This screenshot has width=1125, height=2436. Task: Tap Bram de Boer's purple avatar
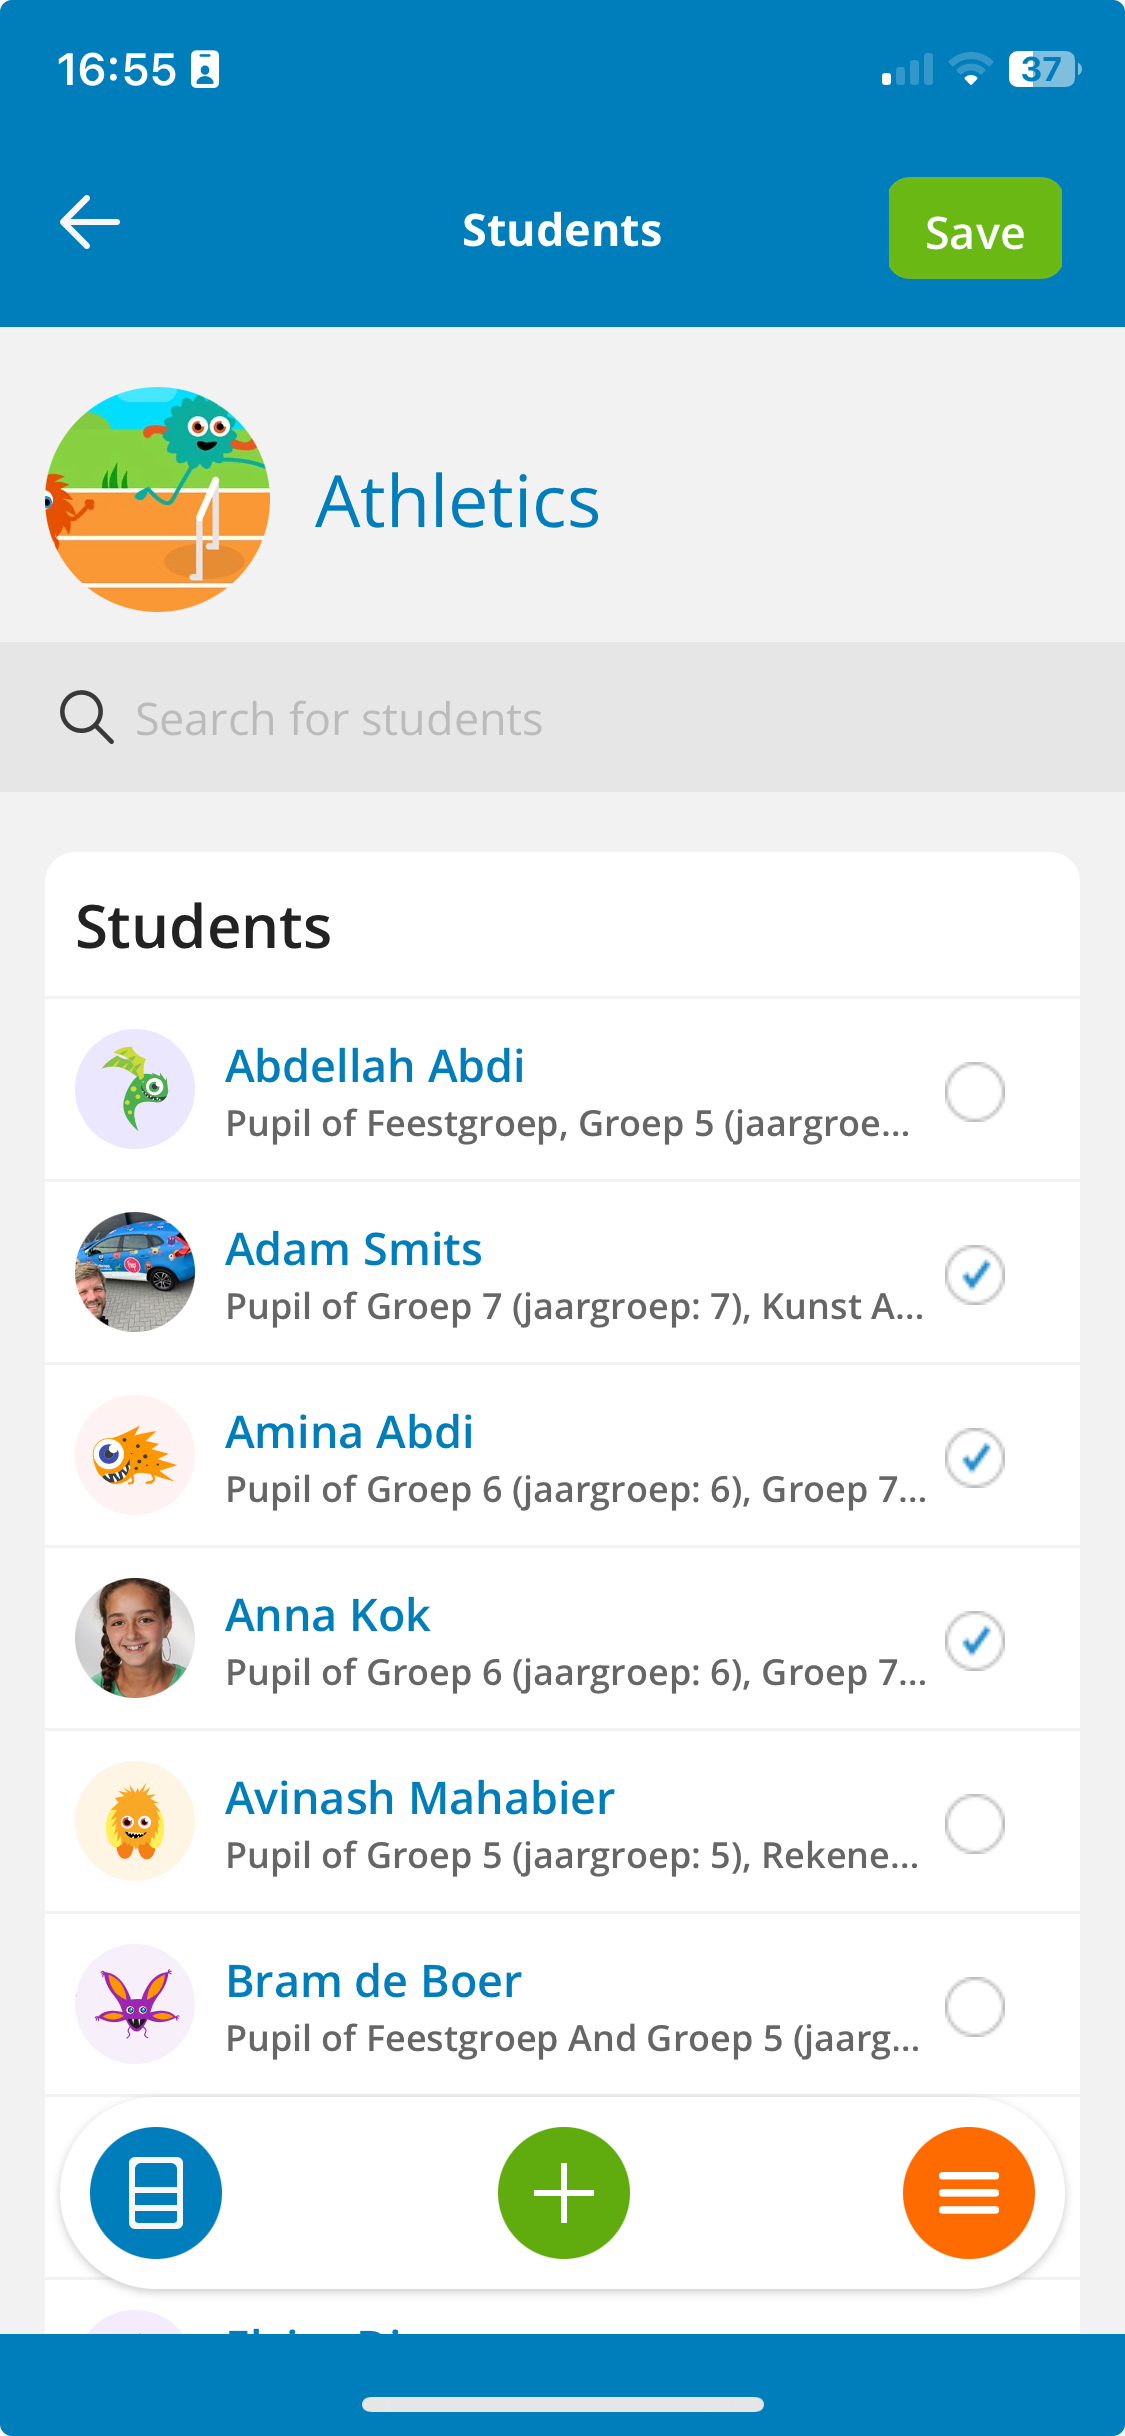coord(135,2004)
